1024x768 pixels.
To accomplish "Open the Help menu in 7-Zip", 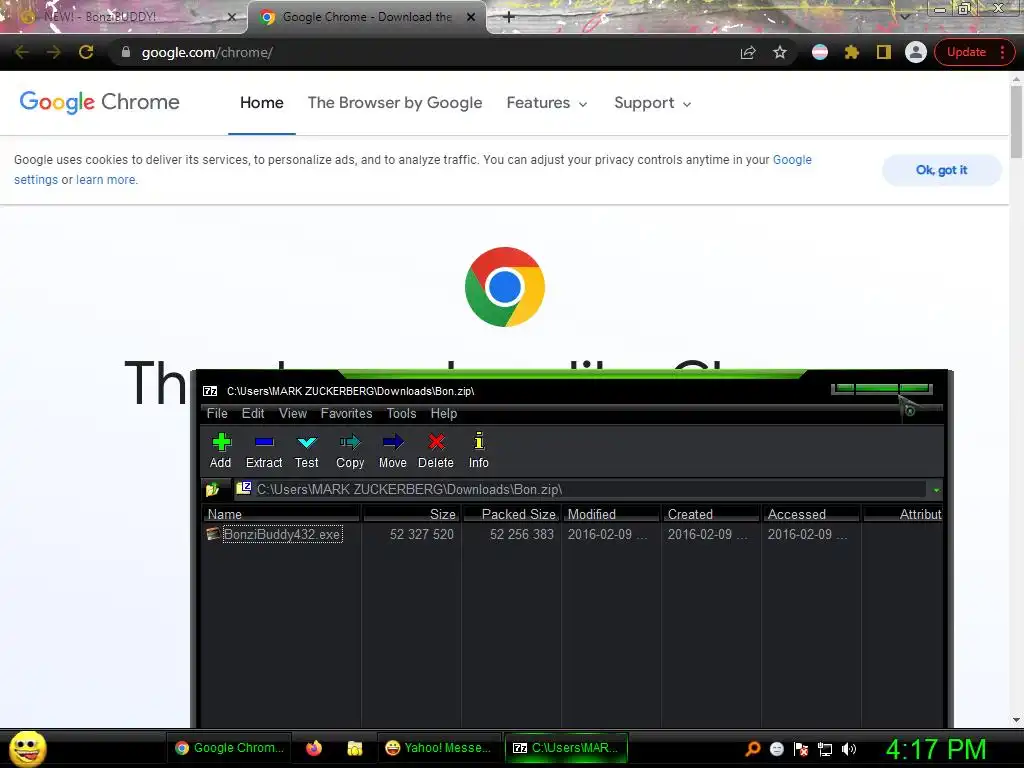I will pyautogui.click(x=443, y=413).
